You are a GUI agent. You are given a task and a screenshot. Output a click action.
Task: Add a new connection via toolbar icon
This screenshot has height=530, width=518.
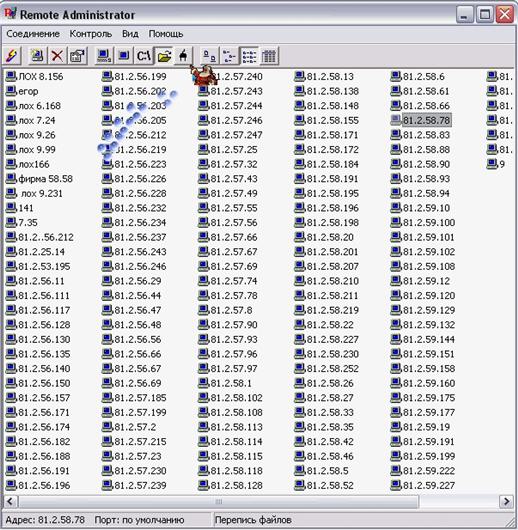coord(37,56)
